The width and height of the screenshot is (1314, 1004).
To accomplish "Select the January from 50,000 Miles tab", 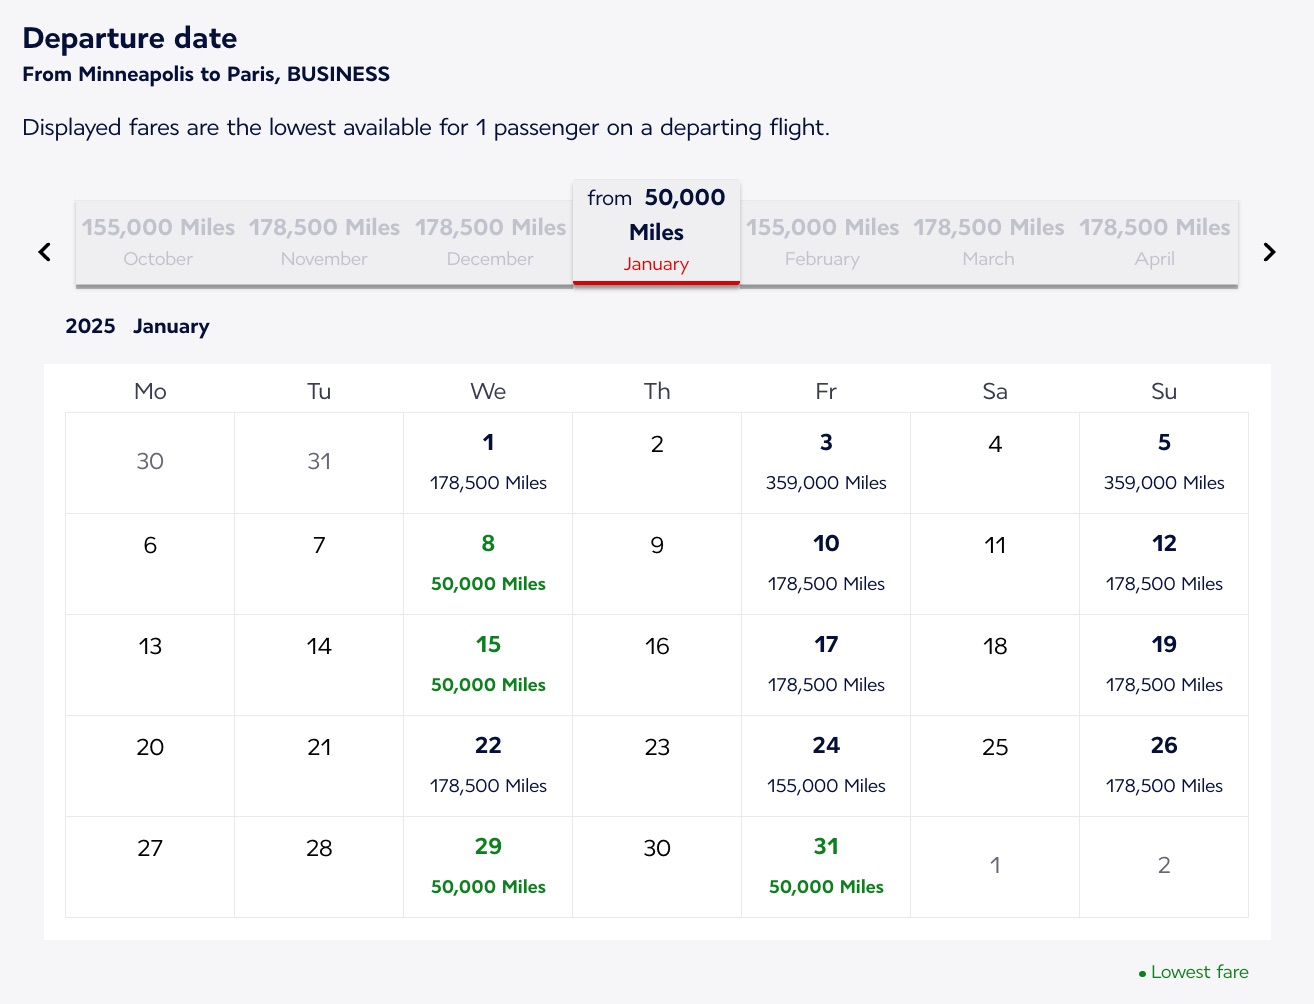I will [x=656, y=231].
